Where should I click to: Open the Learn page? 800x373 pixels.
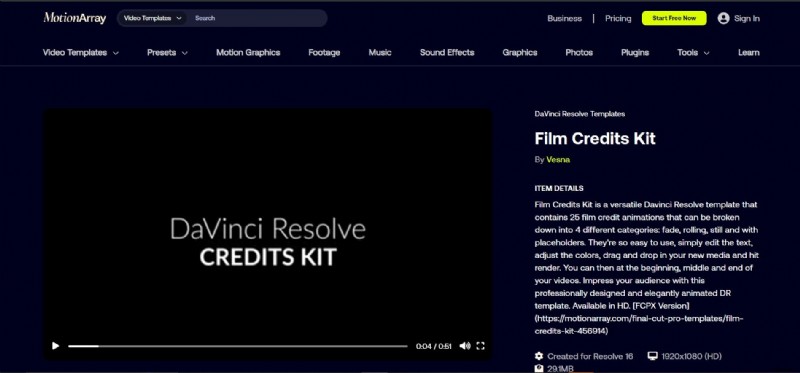point(748,53)
